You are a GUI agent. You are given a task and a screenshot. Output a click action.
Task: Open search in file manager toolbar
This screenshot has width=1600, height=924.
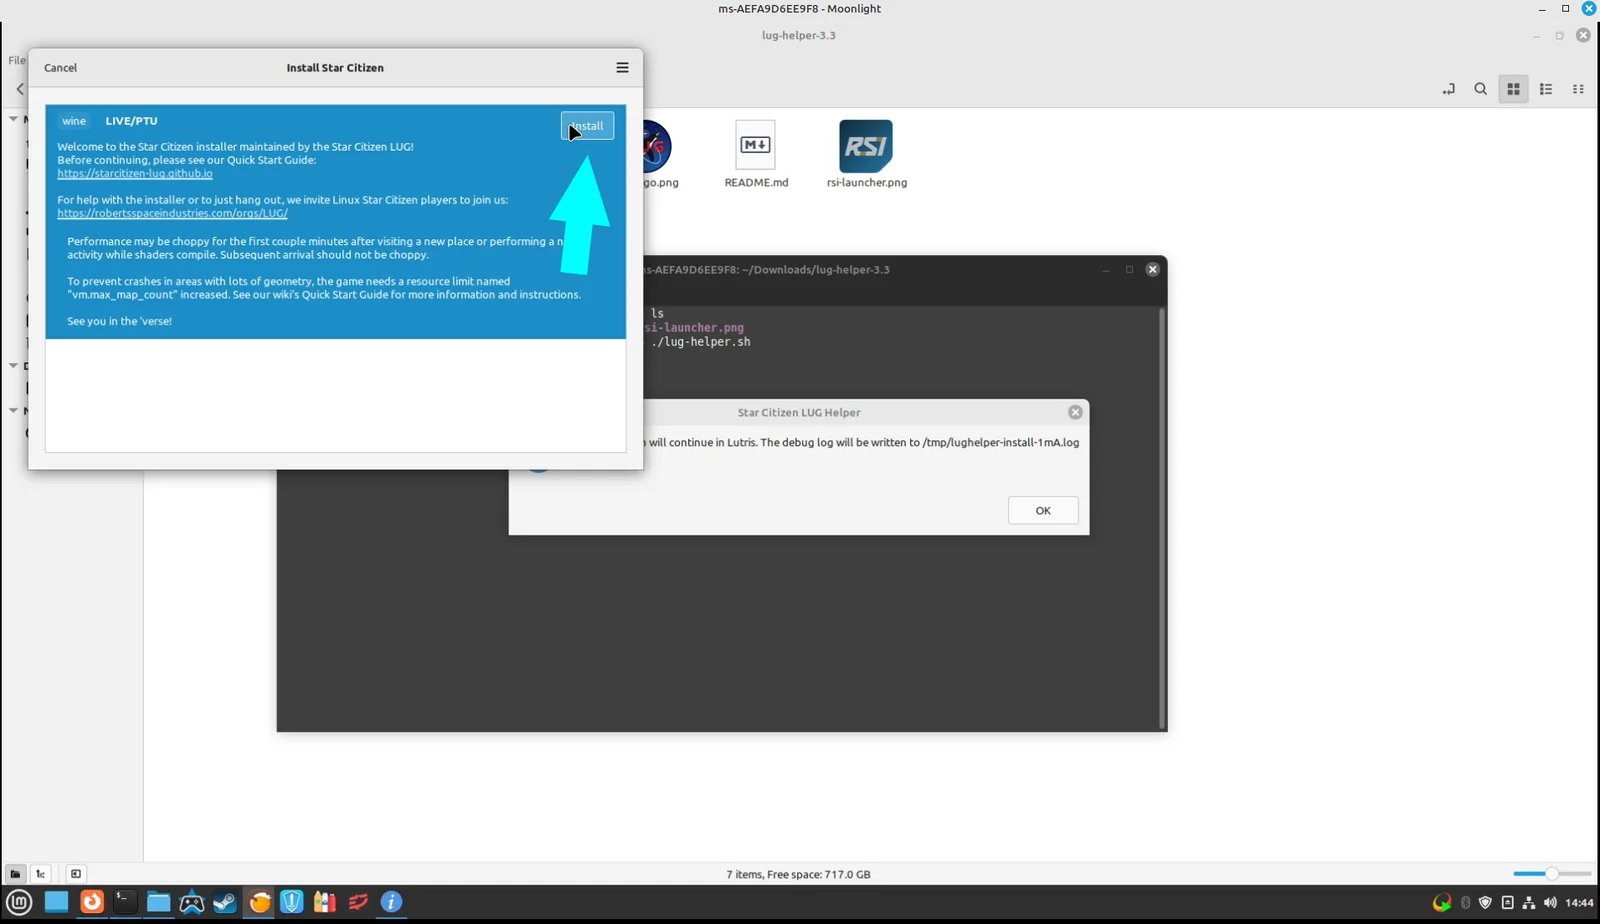point(1481,89)
